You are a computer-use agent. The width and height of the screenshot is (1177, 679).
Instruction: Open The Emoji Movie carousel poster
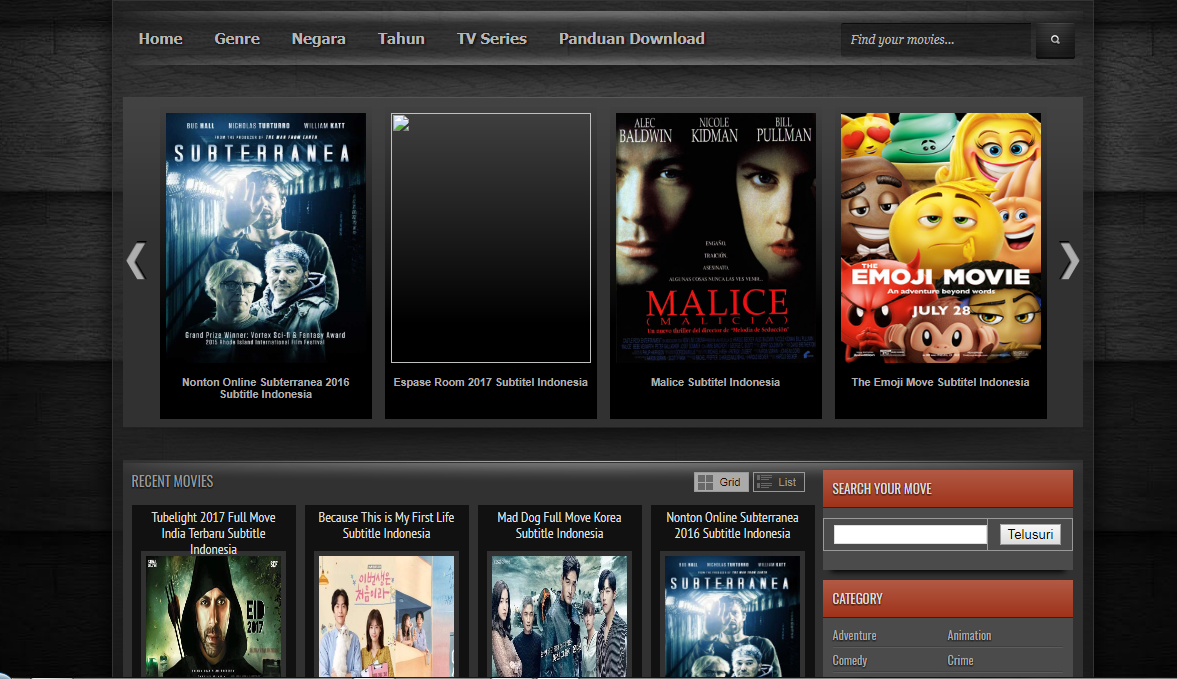[x=941, y=238]
